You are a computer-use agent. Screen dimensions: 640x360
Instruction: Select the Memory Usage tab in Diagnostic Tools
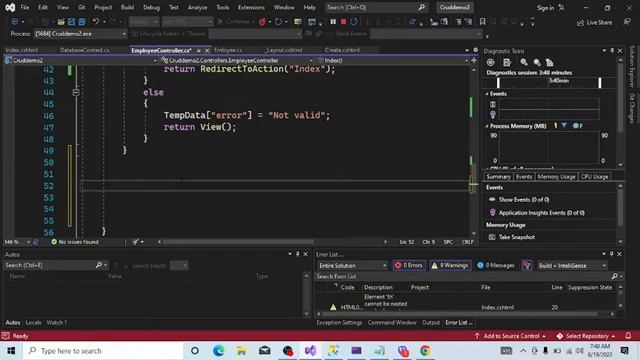tap(556, 177)
